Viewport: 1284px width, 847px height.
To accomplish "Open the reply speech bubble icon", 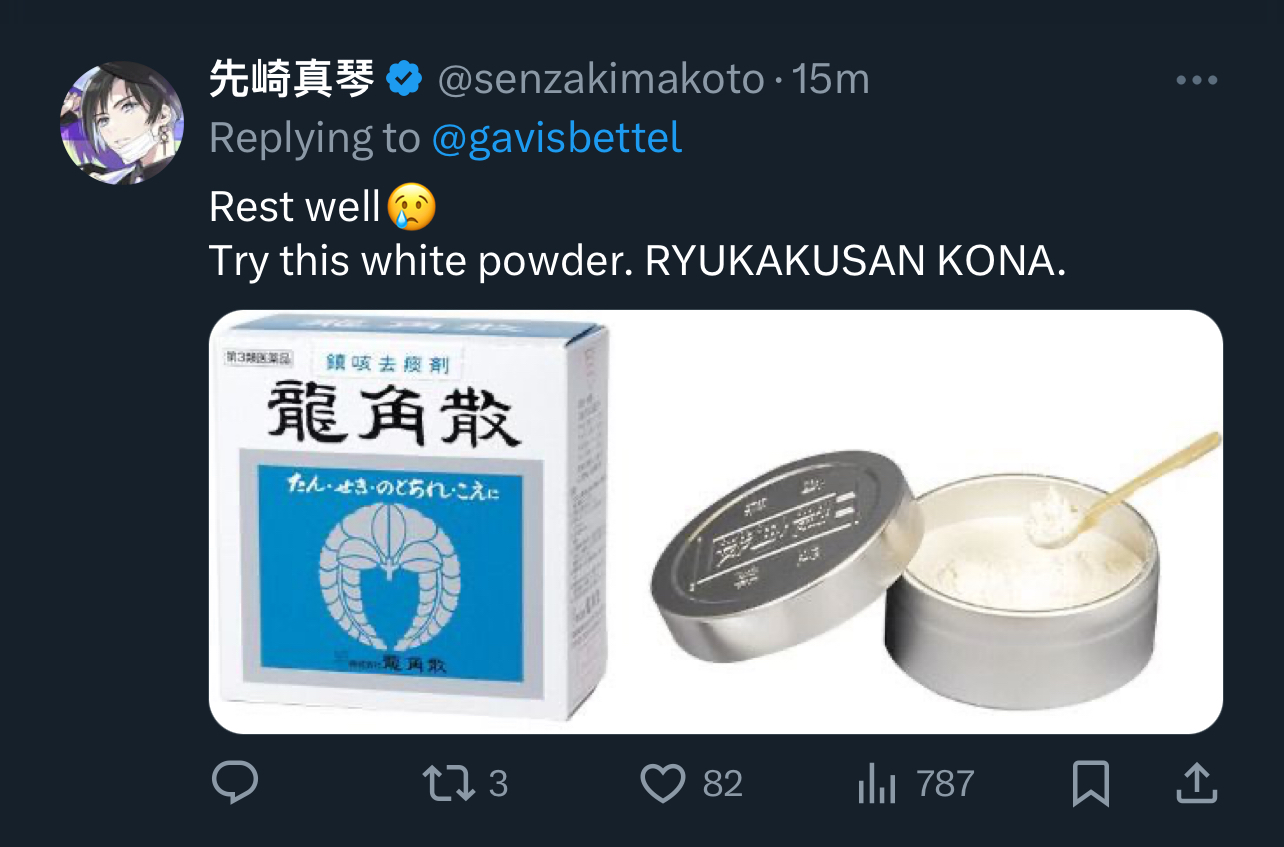I will [x=235, y=783].
